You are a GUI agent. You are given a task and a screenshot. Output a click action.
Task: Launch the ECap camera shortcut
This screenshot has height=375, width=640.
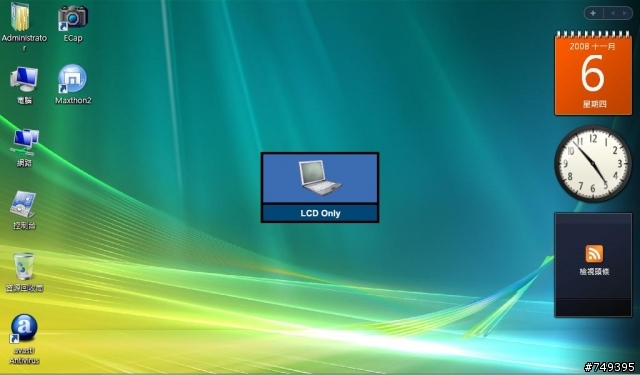[x=73, y=18]
